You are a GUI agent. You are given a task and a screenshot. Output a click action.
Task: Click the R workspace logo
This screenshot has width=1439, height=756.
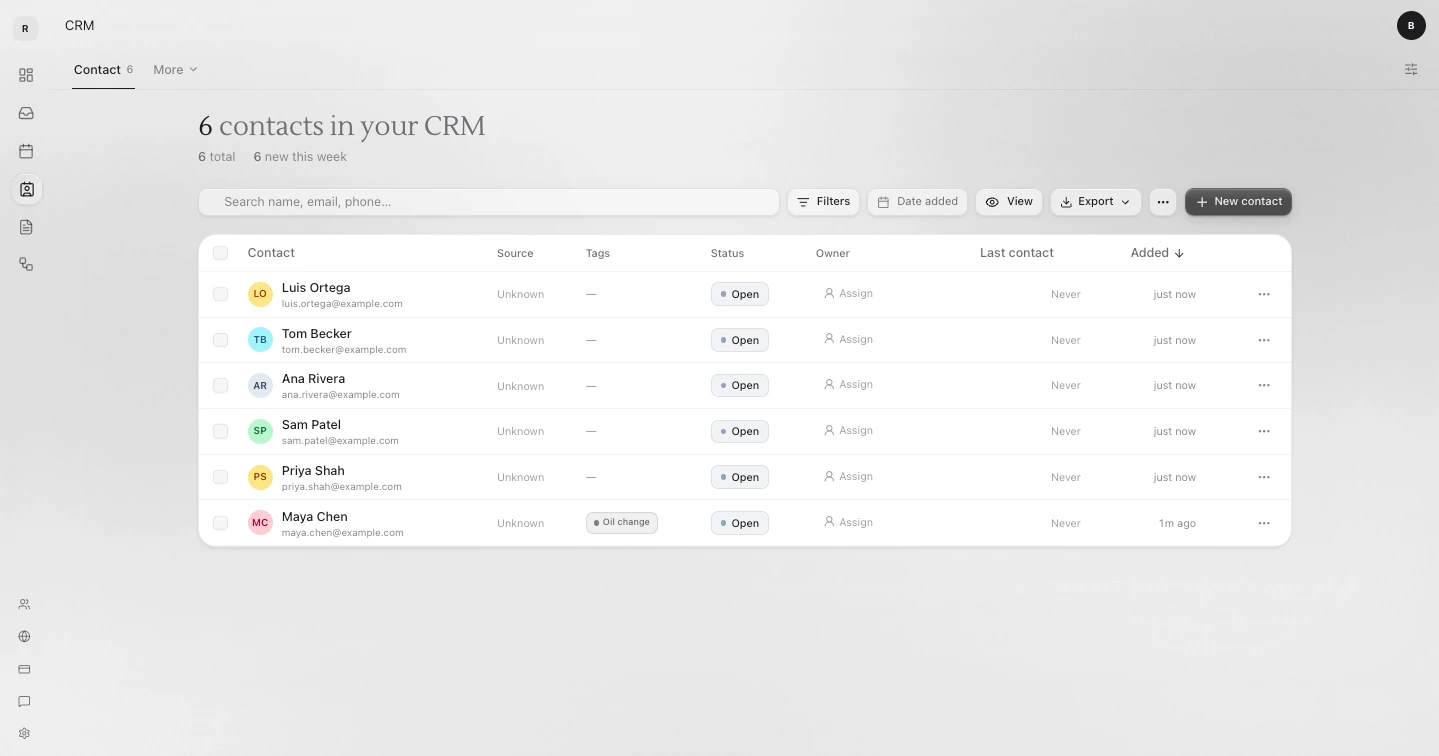click(x=25, y=28)
